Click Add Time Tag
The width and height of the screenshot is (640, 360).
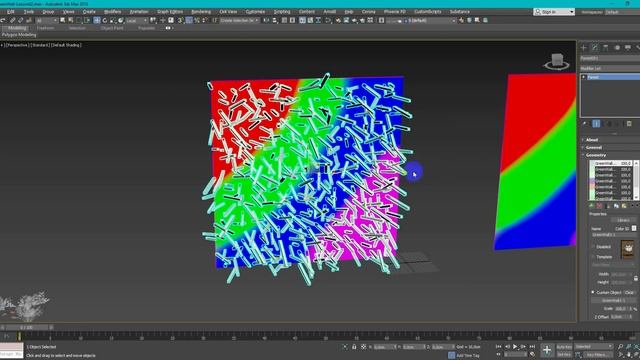point(468,356)
